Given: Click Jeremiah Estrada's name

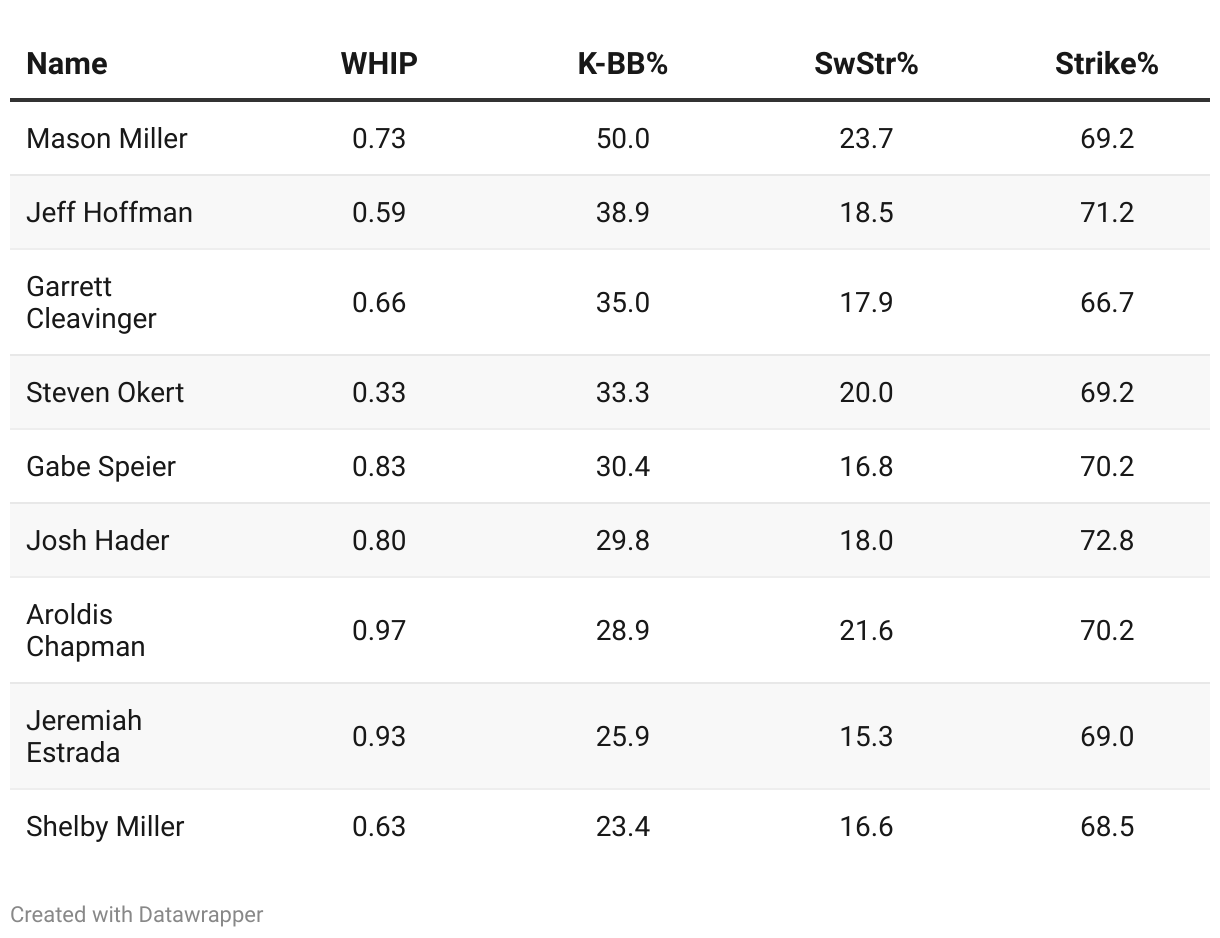Looking at the screenshot, I should [84, 736].
